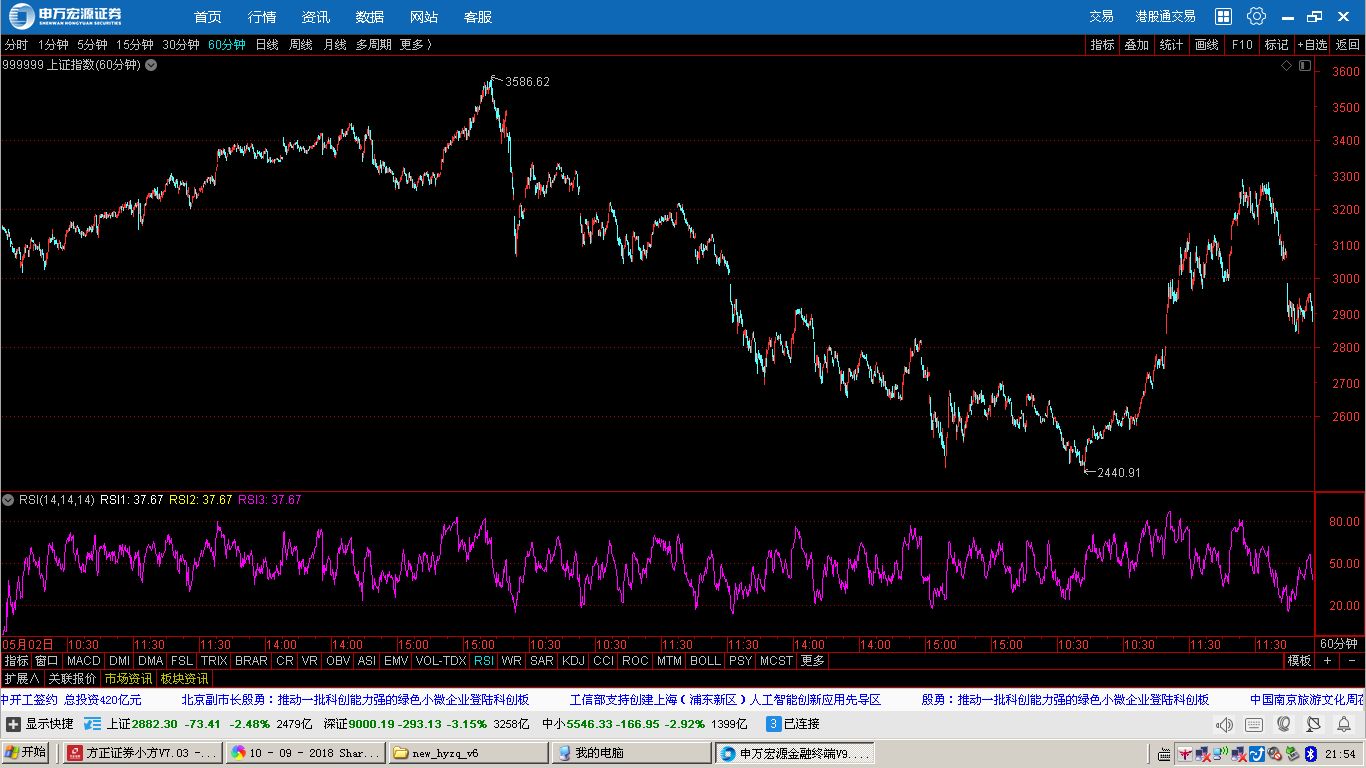Open the 更多 indicators list at bottom
1366x768 pixels.
point(813,661)
